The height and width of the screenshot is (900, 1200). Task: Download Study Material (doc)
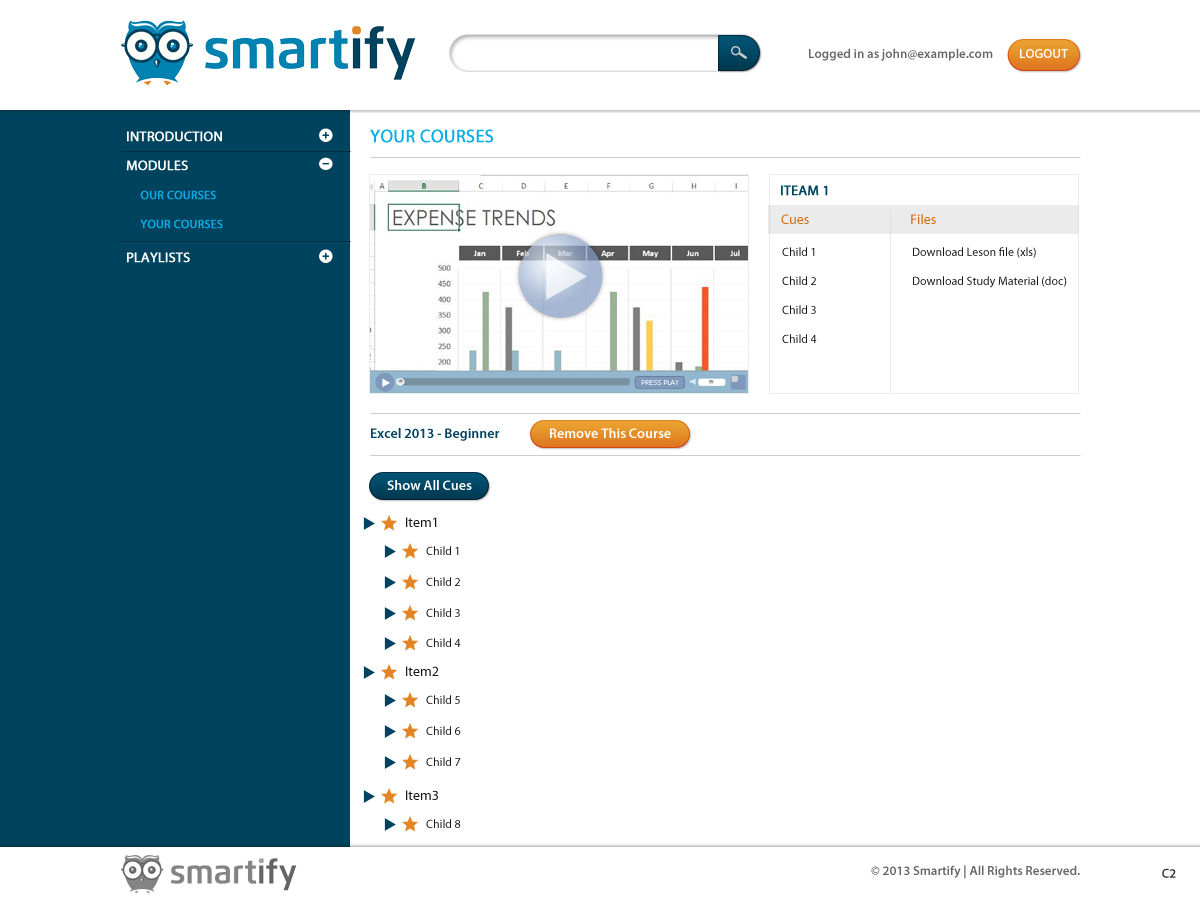(989, 281)
